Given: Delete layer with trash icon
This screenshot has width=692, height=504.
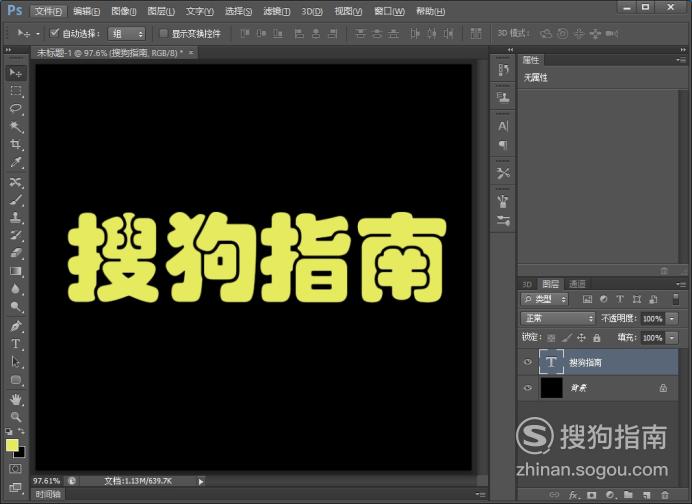Looking at the screenshot, I should pos(665,495).
